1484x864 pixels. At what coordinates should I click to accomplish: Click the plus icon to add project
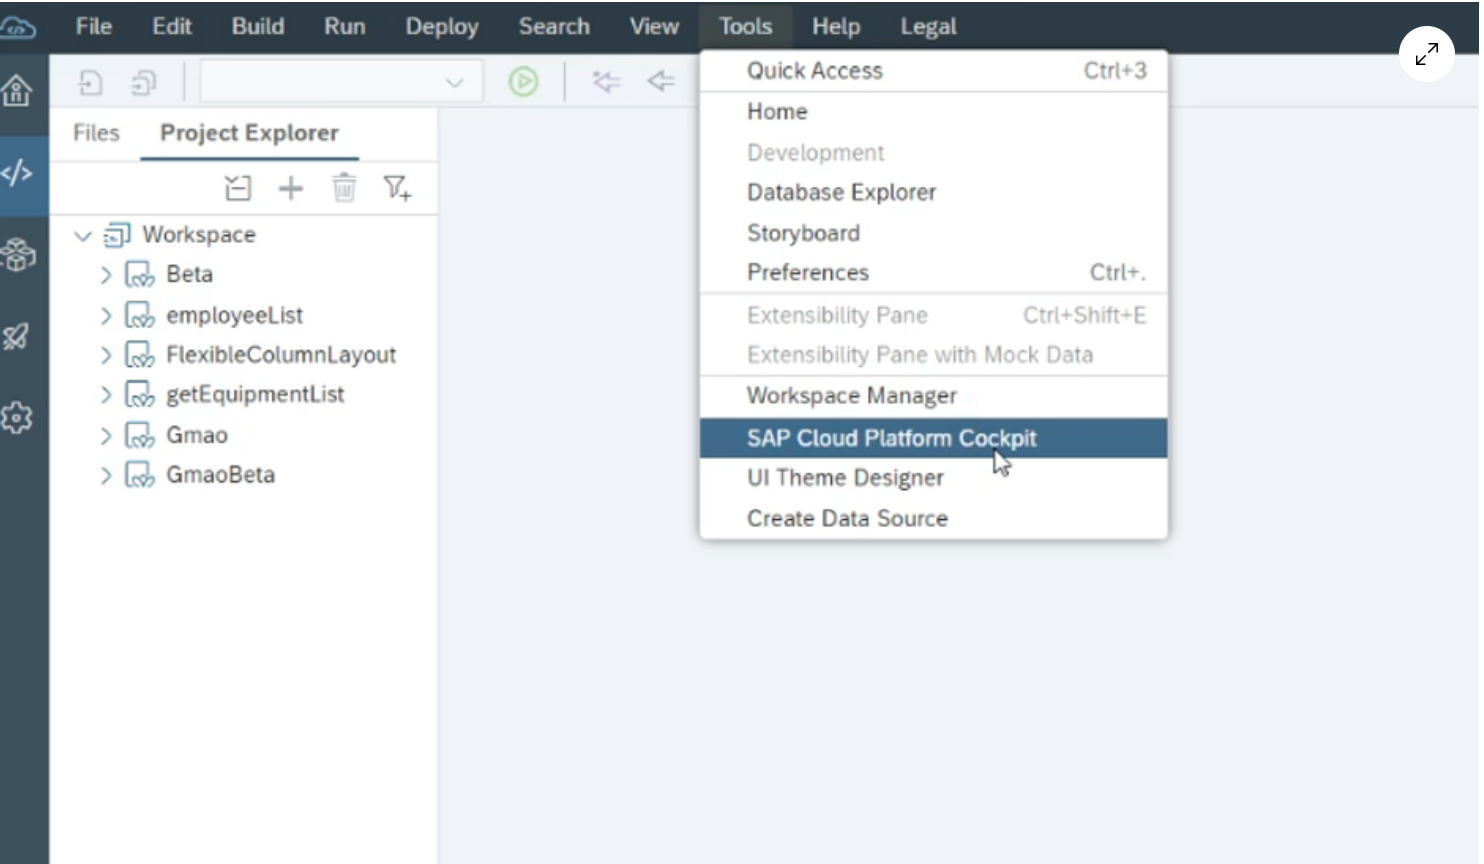click(290, 188)
